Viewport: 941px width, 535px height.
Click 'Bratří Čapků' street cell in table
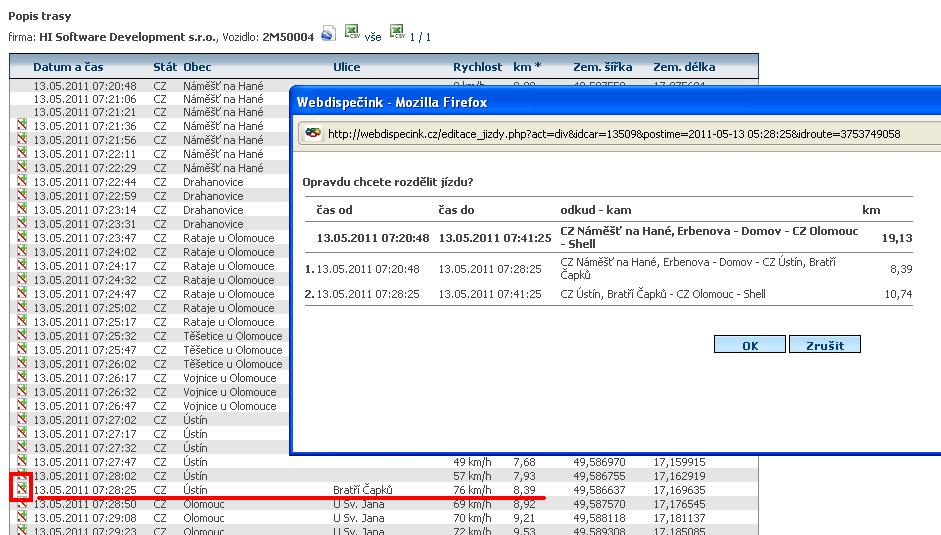[362, 490]
